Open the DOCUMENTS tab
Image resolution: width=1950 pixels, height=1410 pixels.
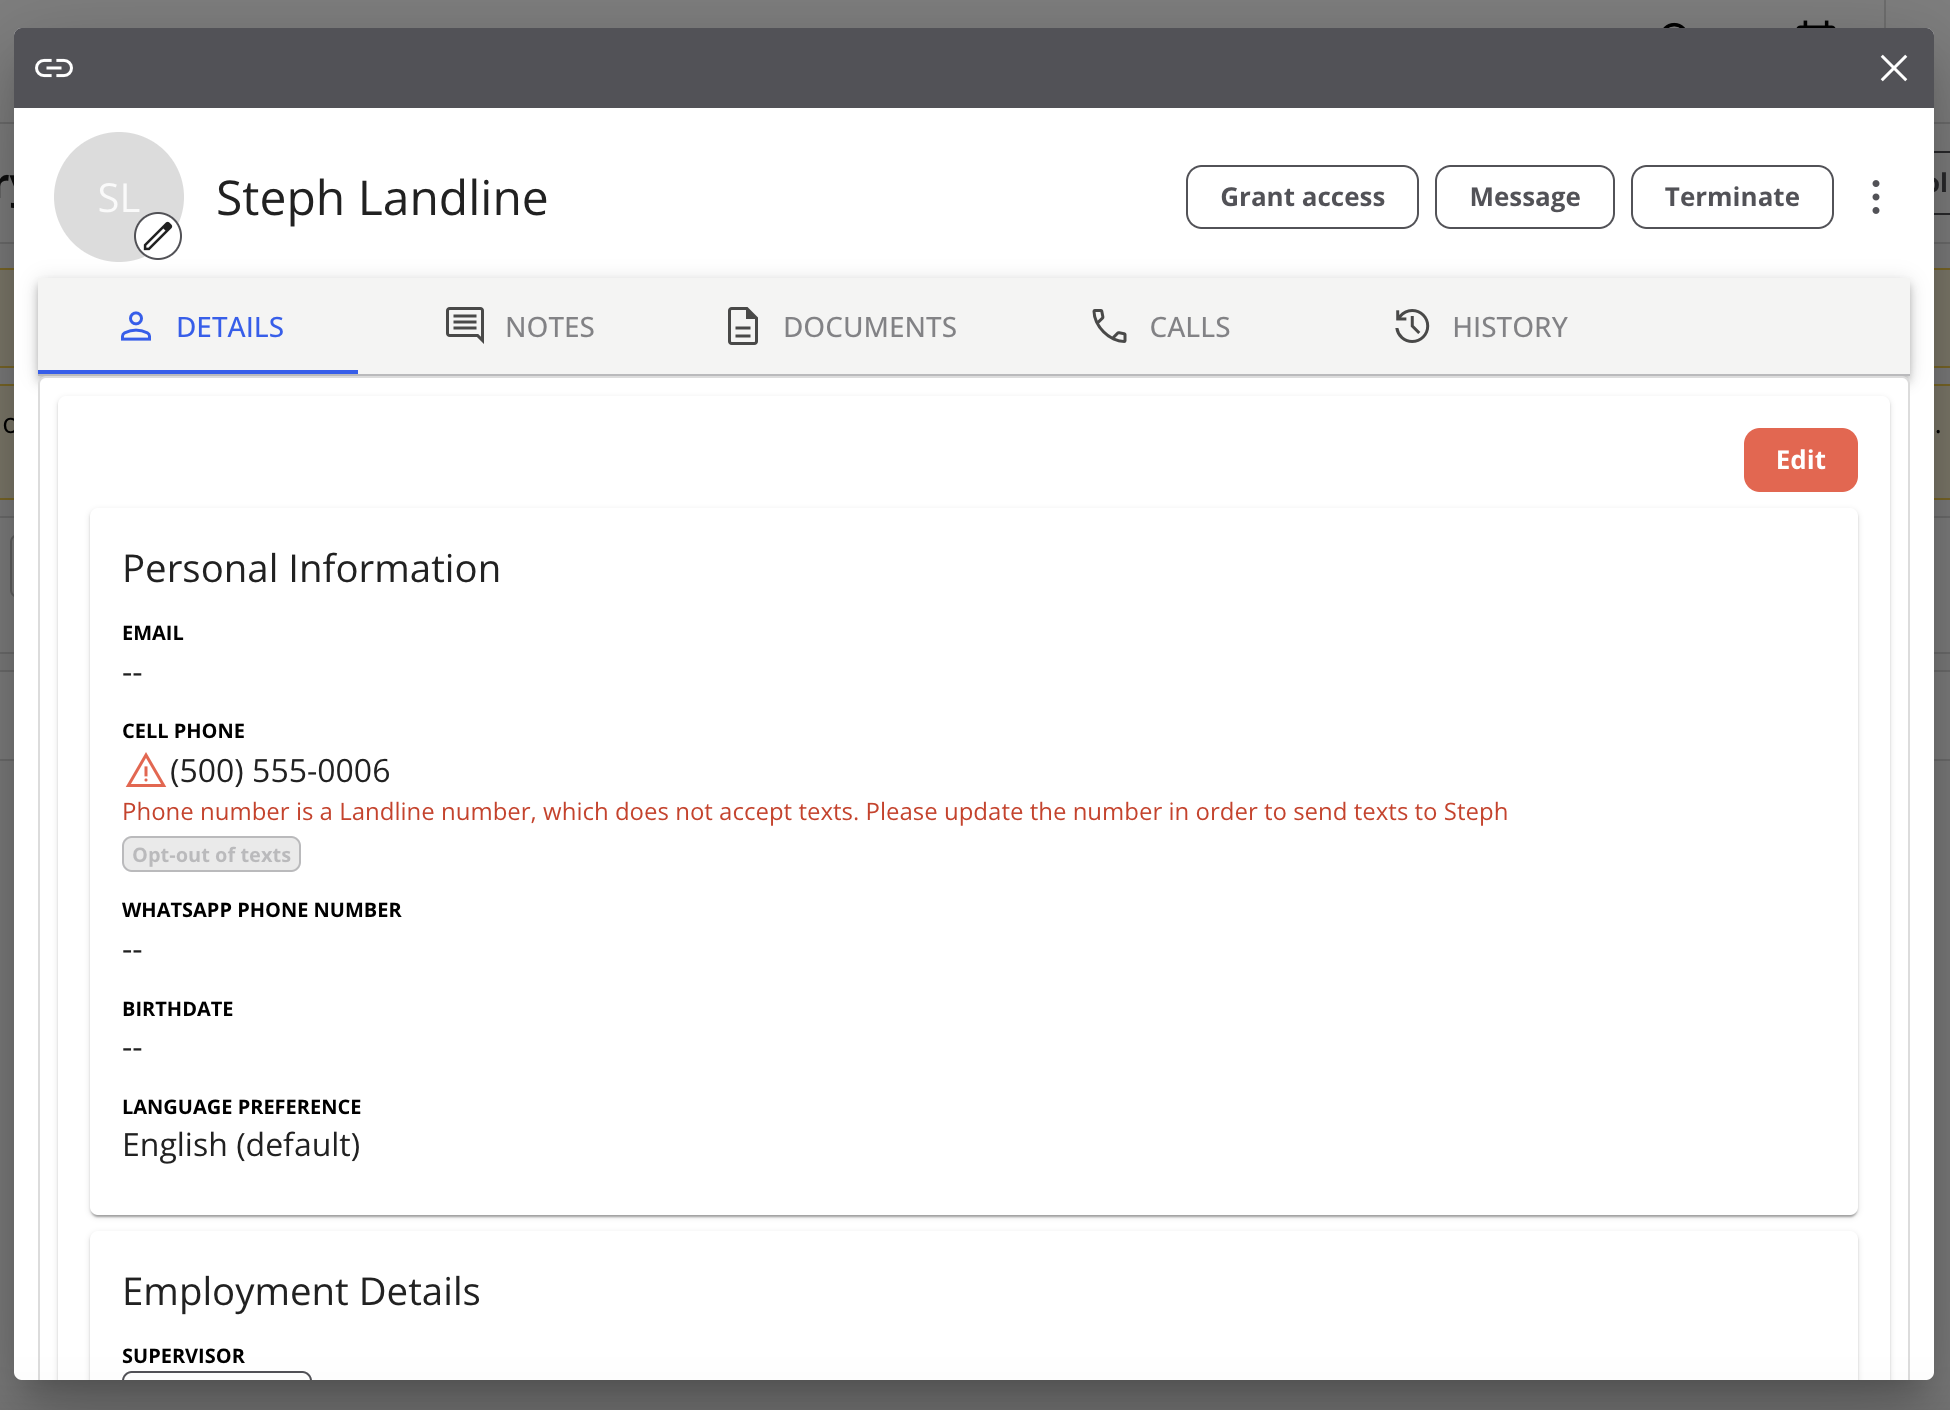pos(869,327)
